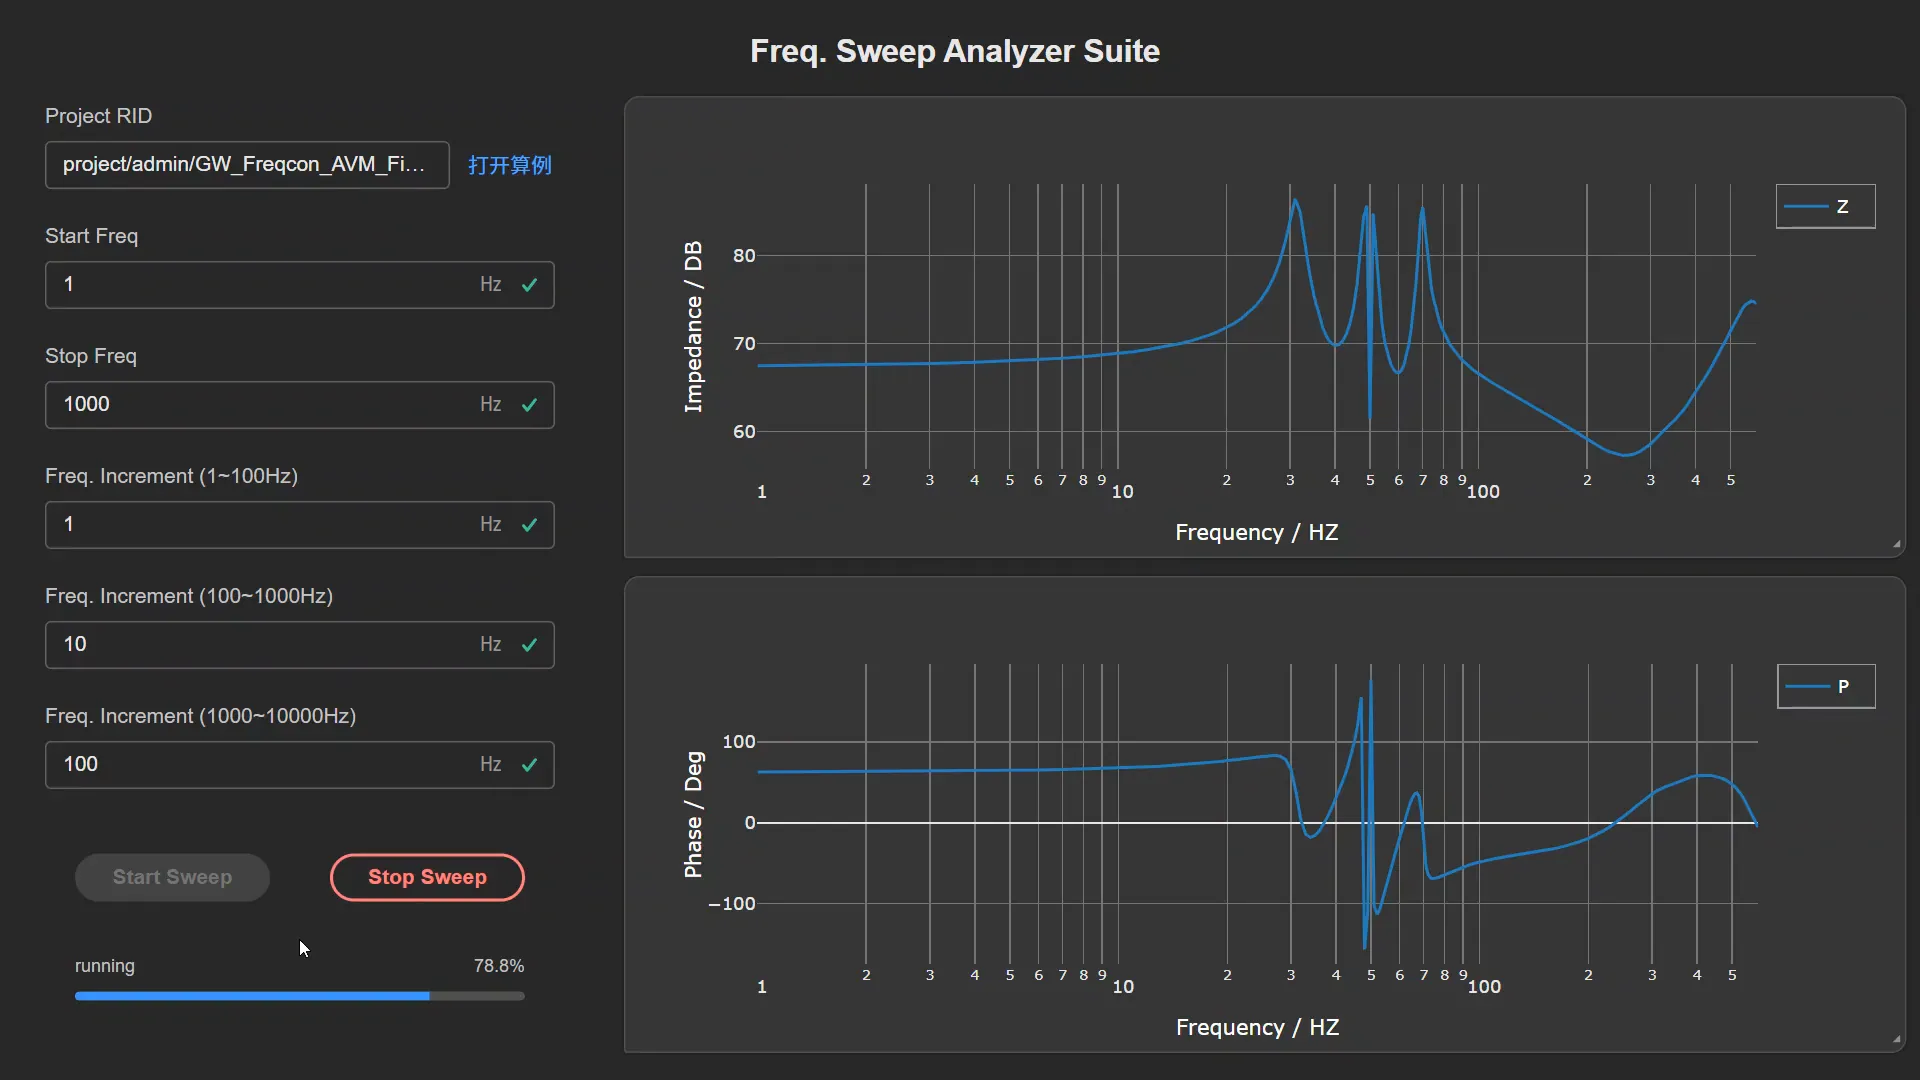Click the Phase / Deg axis title

[693, 815]
